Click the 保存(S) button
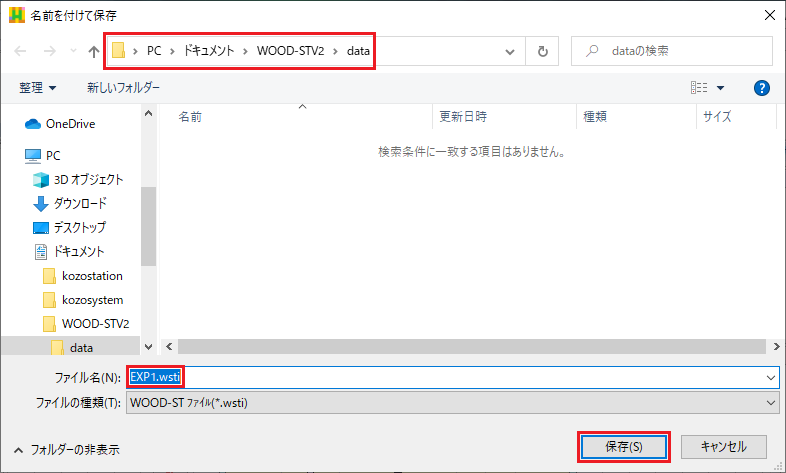 coord(623,446)
